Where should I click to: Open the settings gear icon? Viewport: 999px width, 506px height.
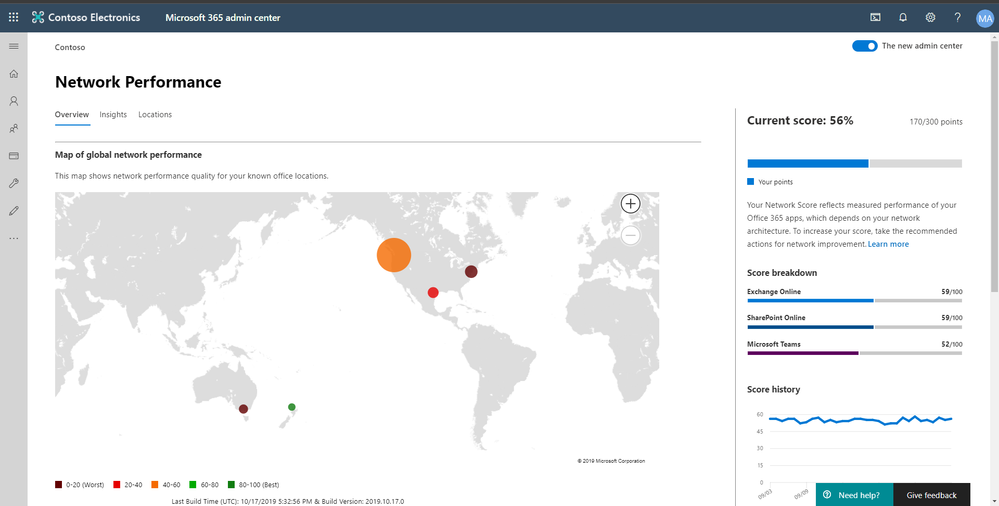point(930,17)
